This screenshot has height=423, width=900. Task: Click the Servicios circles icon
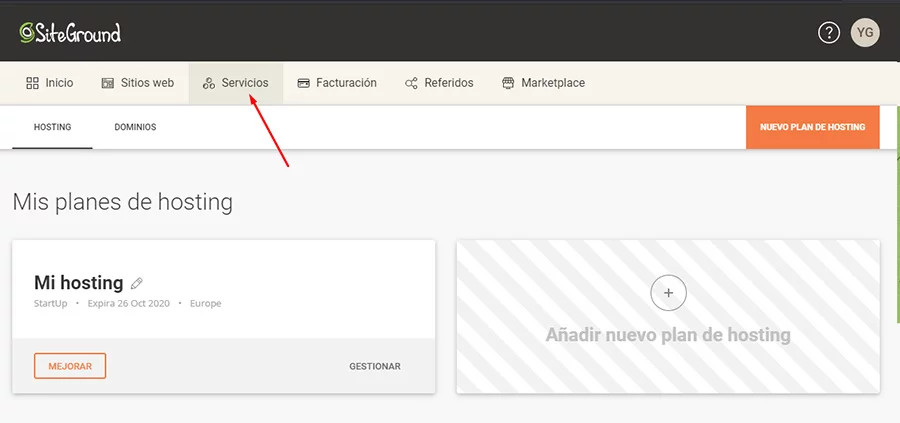[x=208, y=83]
